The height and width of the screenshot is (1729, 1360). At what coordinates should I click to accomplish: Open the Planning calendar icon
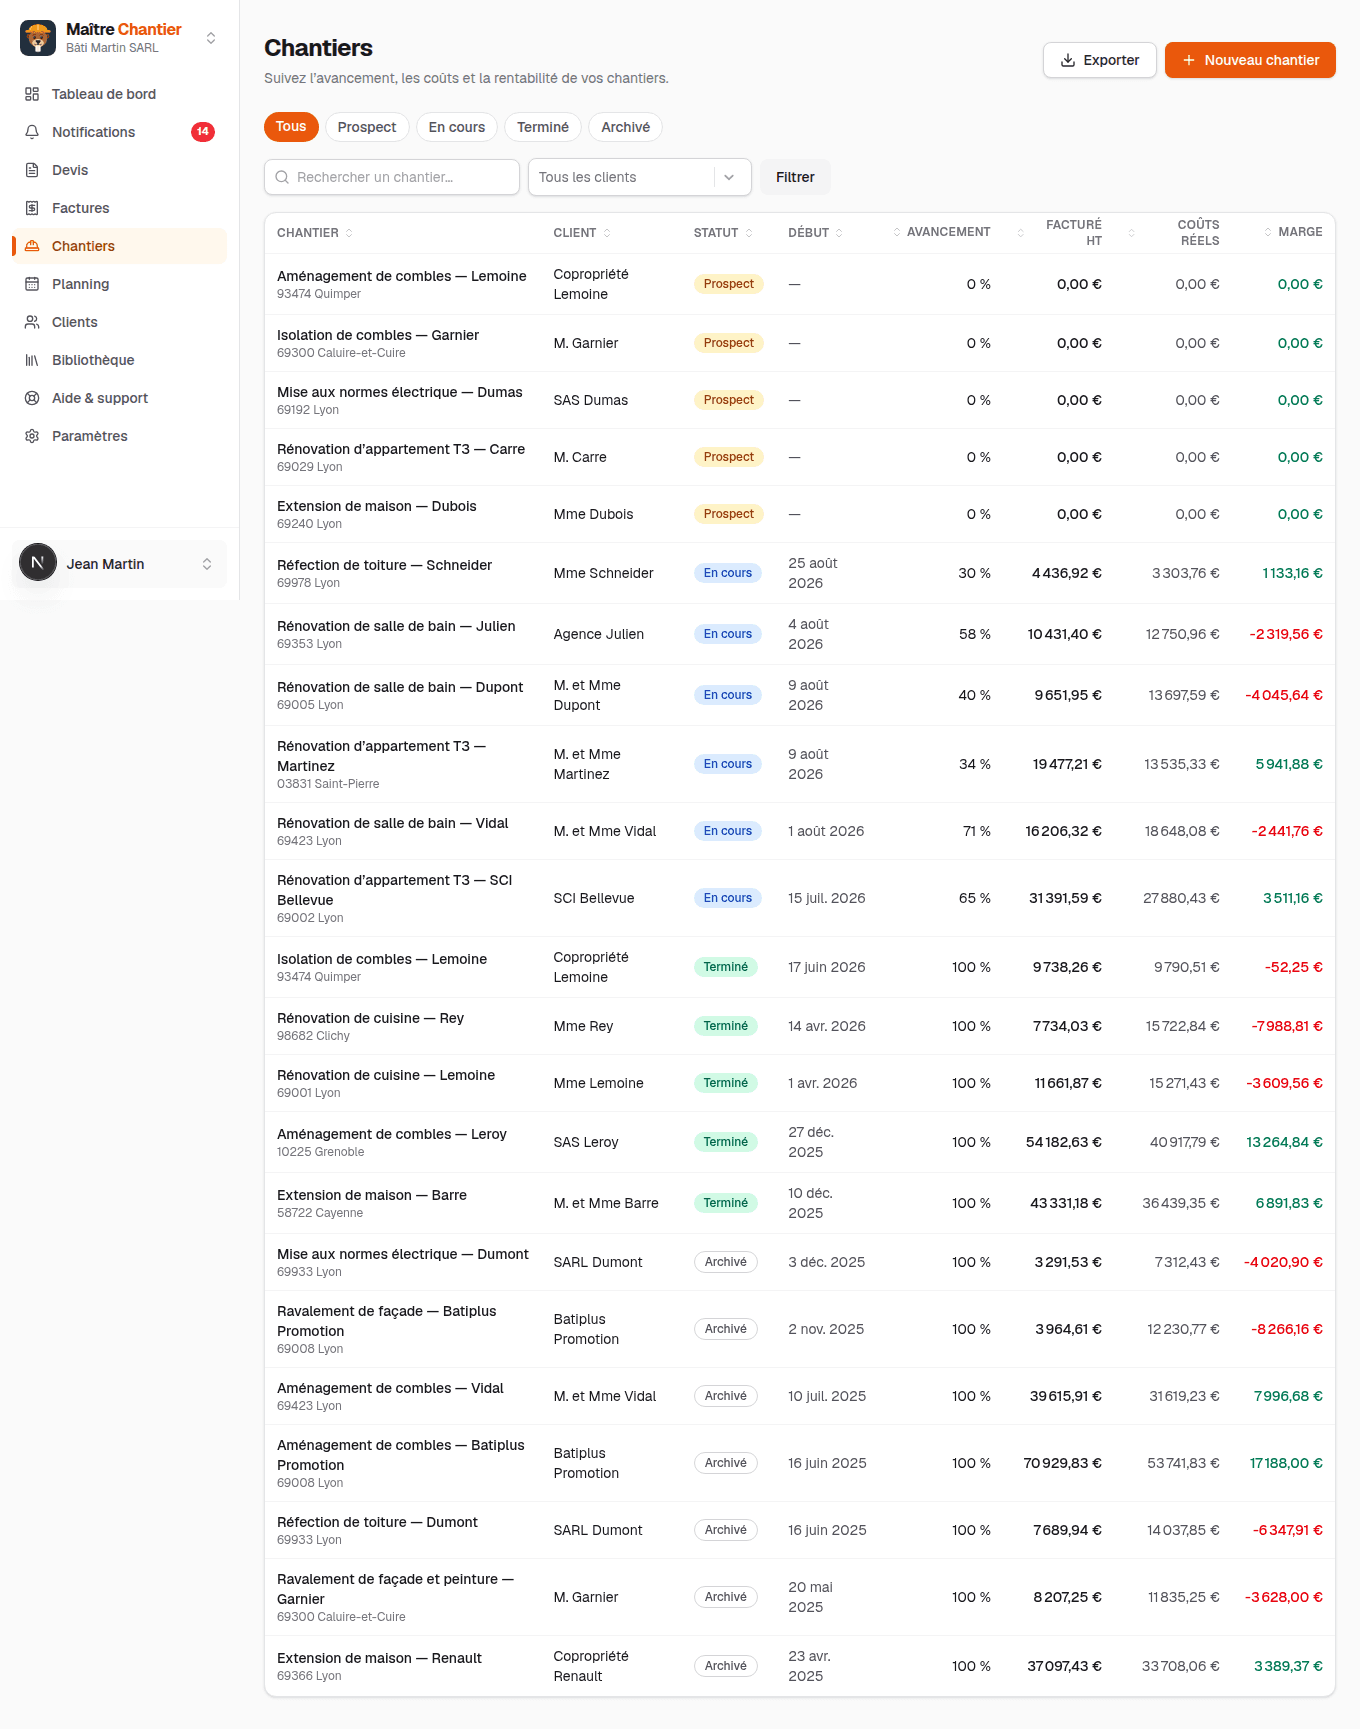pos(32,284)
